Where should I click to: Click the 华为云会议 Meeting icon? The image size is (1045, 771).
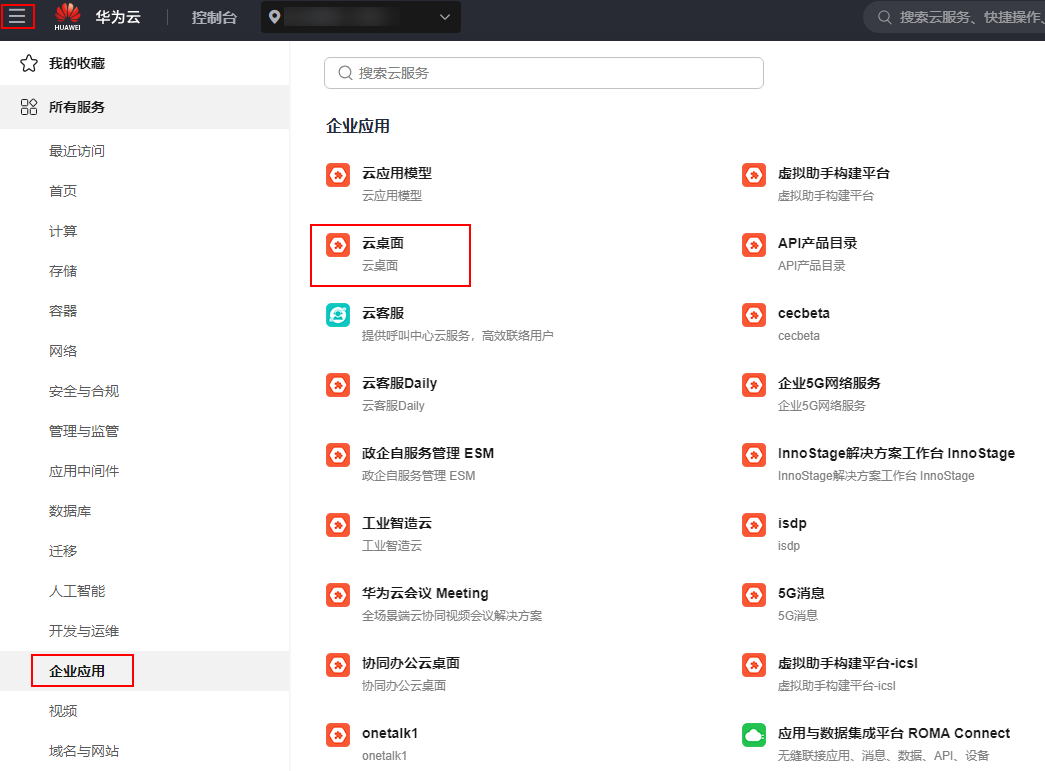click(x=338, y=595)
